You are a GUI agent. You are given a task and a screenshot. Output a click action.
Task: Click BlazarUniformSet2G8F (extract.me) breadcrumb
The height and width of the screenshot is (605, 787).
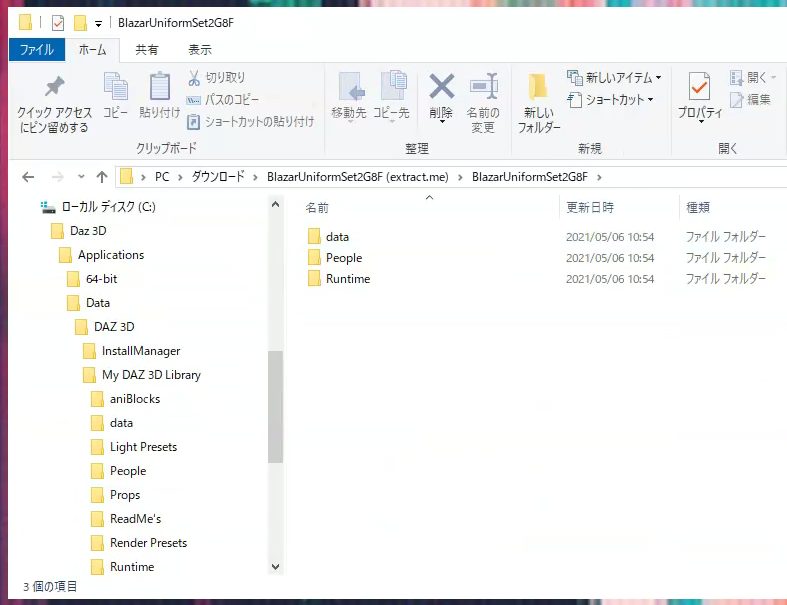click(357, 177)
